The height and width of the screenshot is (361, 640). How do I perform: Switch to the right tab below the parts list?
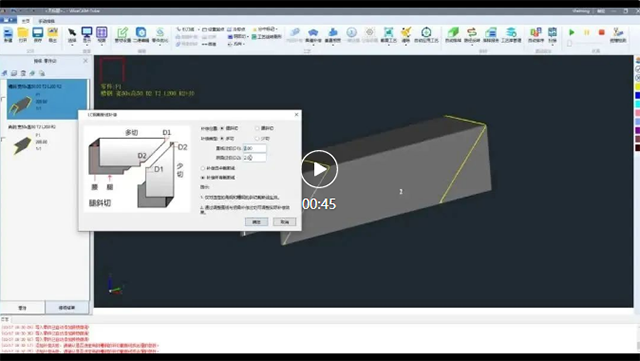[x=67, y=308]
